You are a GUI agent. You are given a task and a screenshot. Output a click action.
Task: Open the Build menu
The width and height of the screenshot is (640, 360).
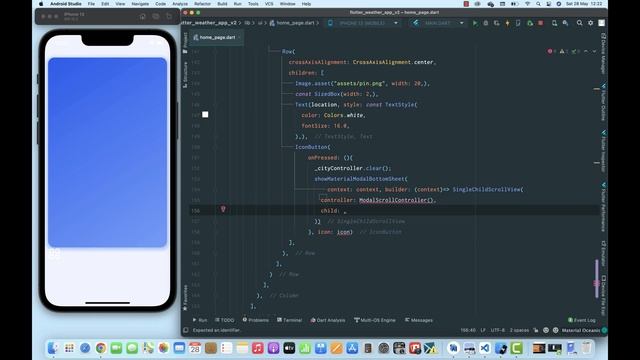point(222,4)
